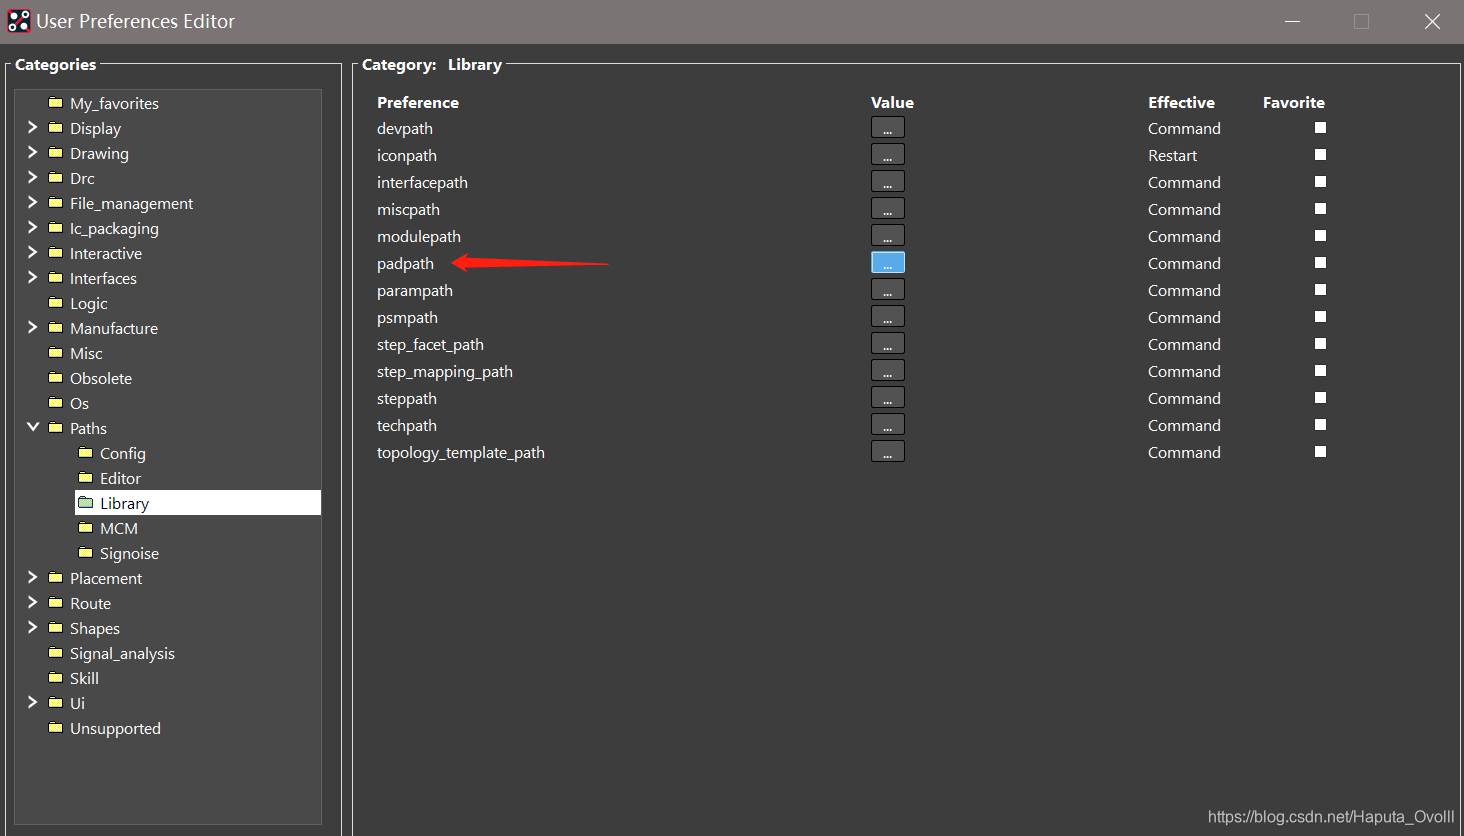The image size is (1464, 836).
Task: Select the Library tree item
Action: coord(124,502)
